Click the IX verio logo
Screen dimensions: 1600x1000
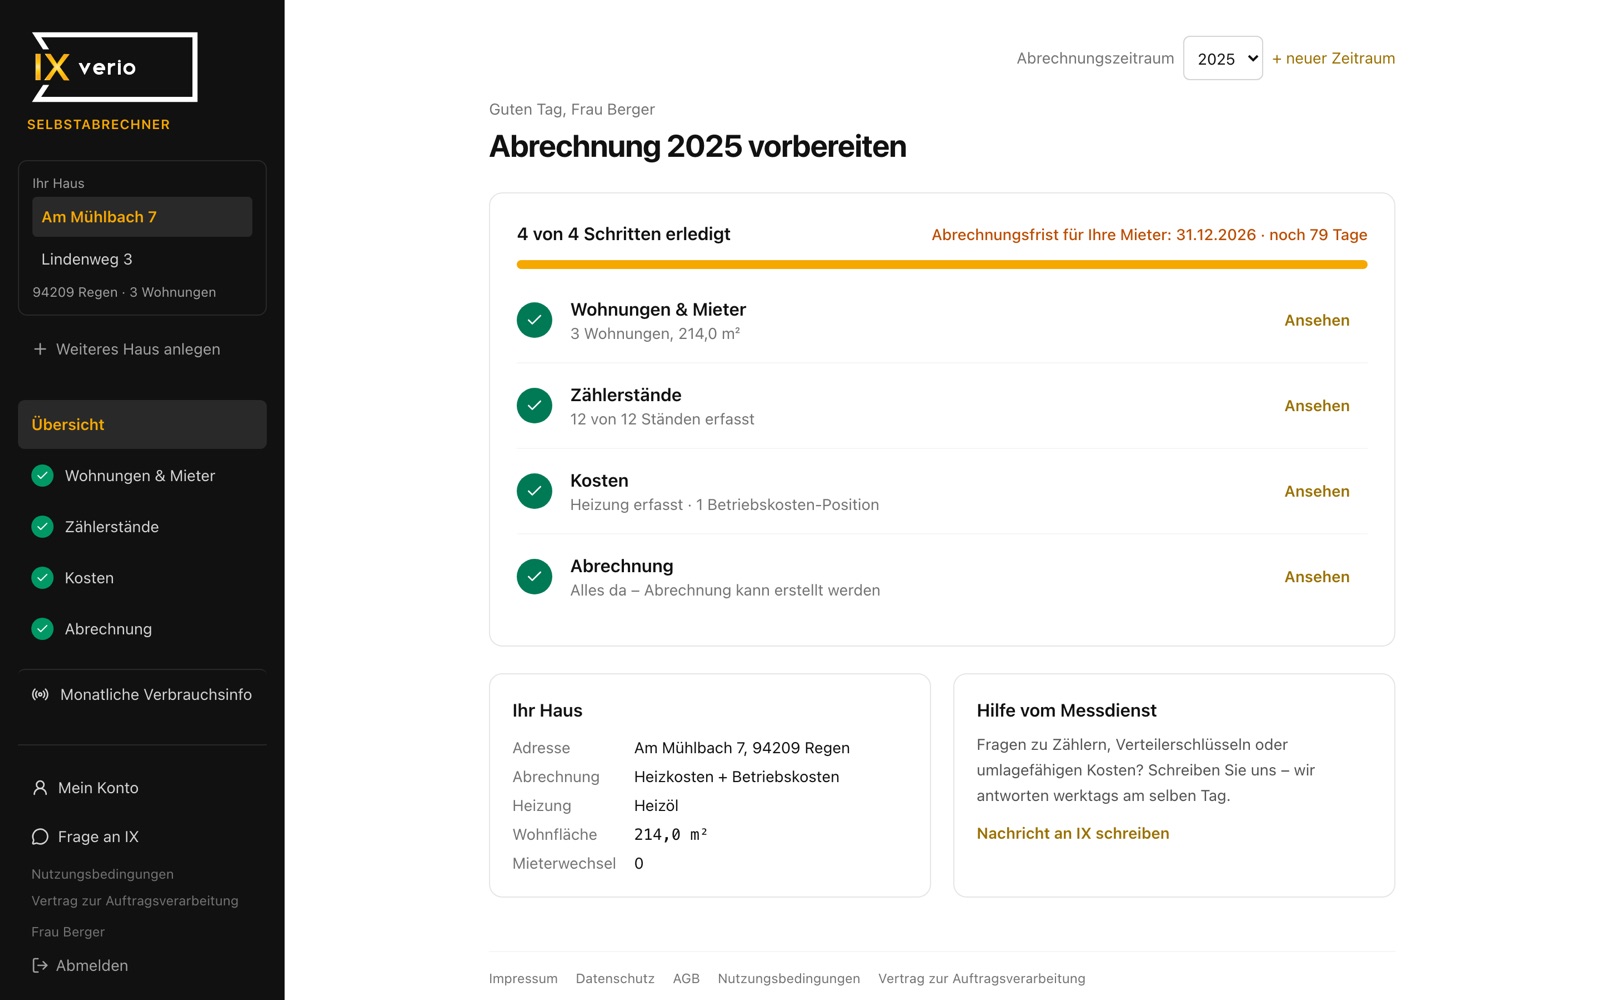[114, 67]
